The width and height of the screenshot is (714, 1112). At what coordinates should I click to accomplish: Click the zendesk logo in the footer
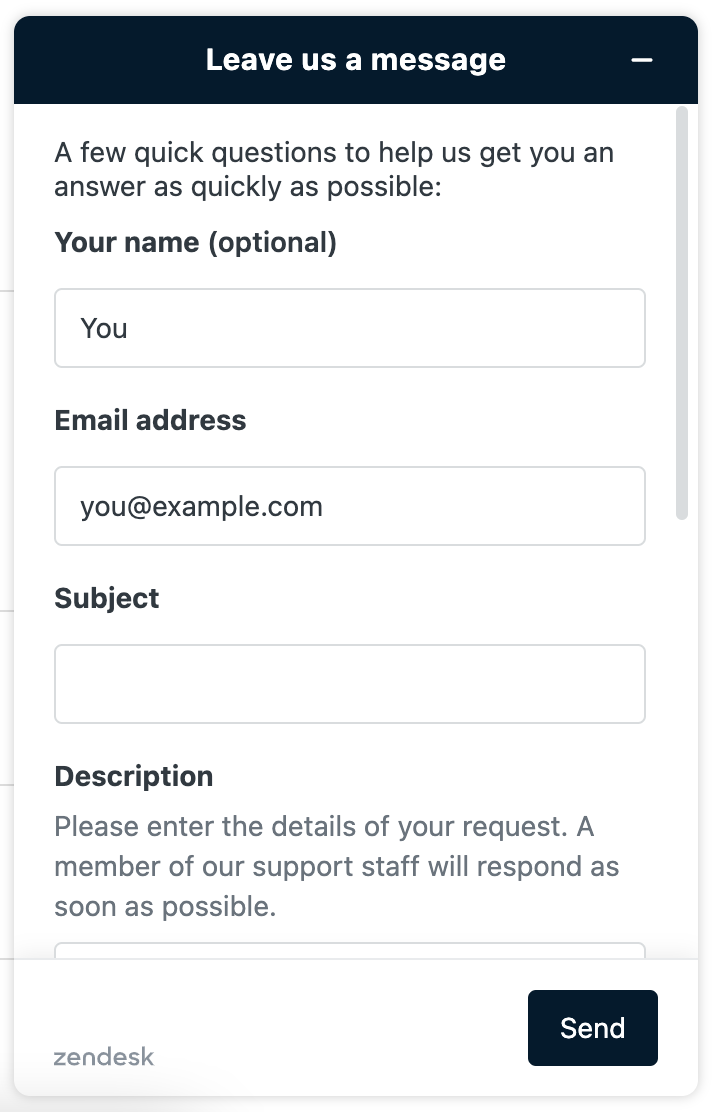tap(104, 1057)
